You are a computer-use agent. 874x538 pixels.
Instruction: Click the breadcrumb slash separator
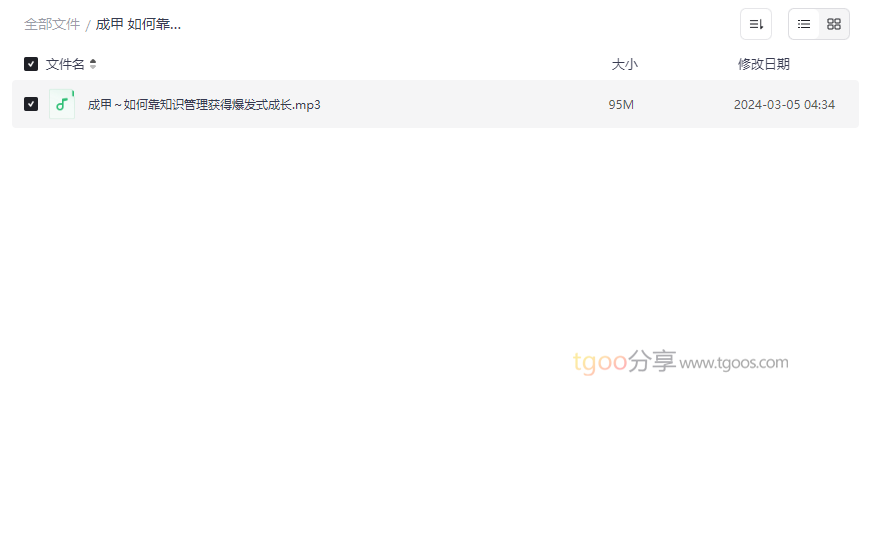(x=88, y=25)
